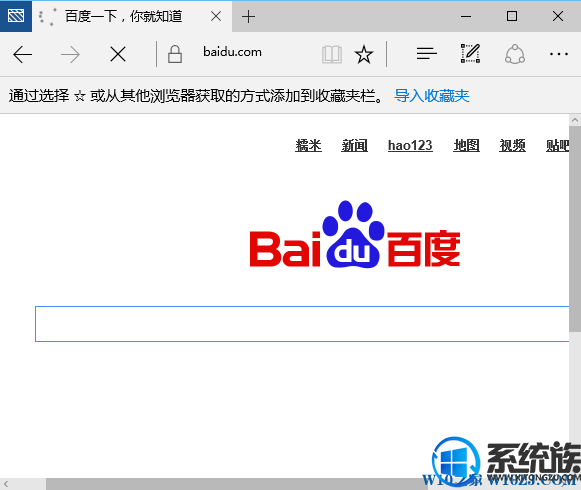The width and height of the screenshot is (581, 490).
Task: Make a web note with pen icon
Action: click(x=471, y=53)
